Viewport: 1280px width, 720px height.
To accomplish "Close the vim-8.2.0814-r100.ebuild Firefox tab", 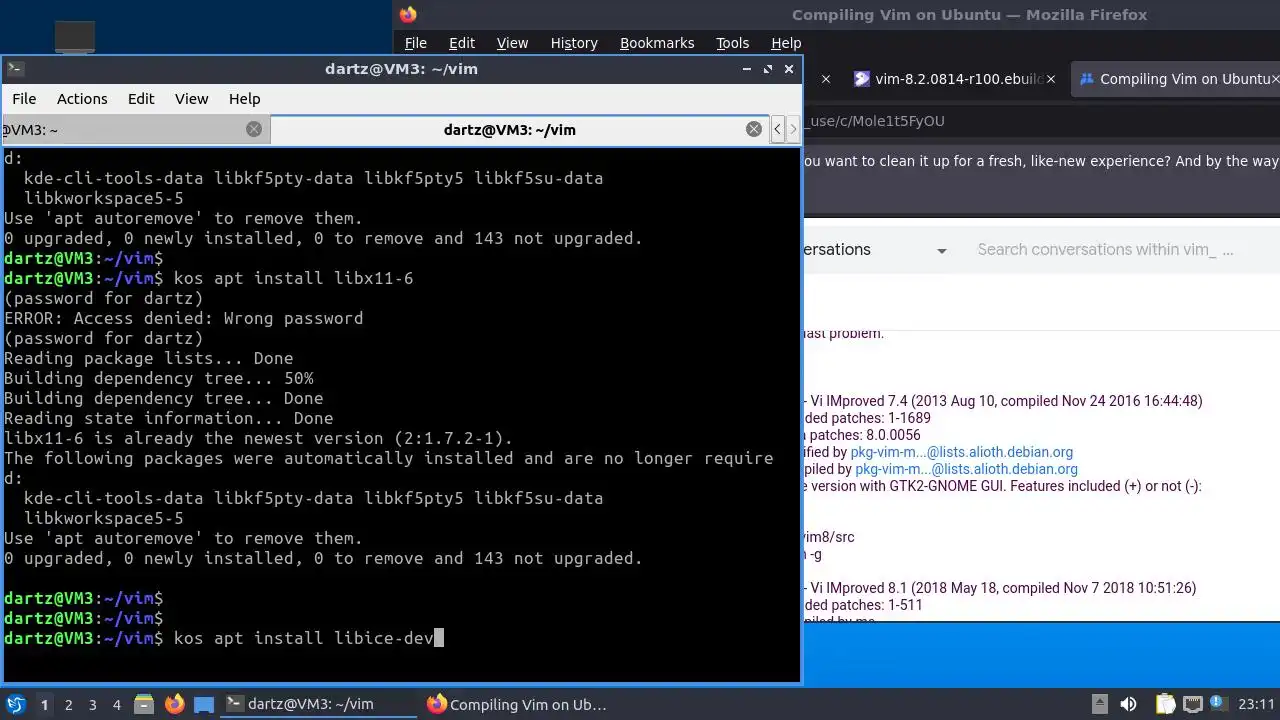I will point(1050,79).
